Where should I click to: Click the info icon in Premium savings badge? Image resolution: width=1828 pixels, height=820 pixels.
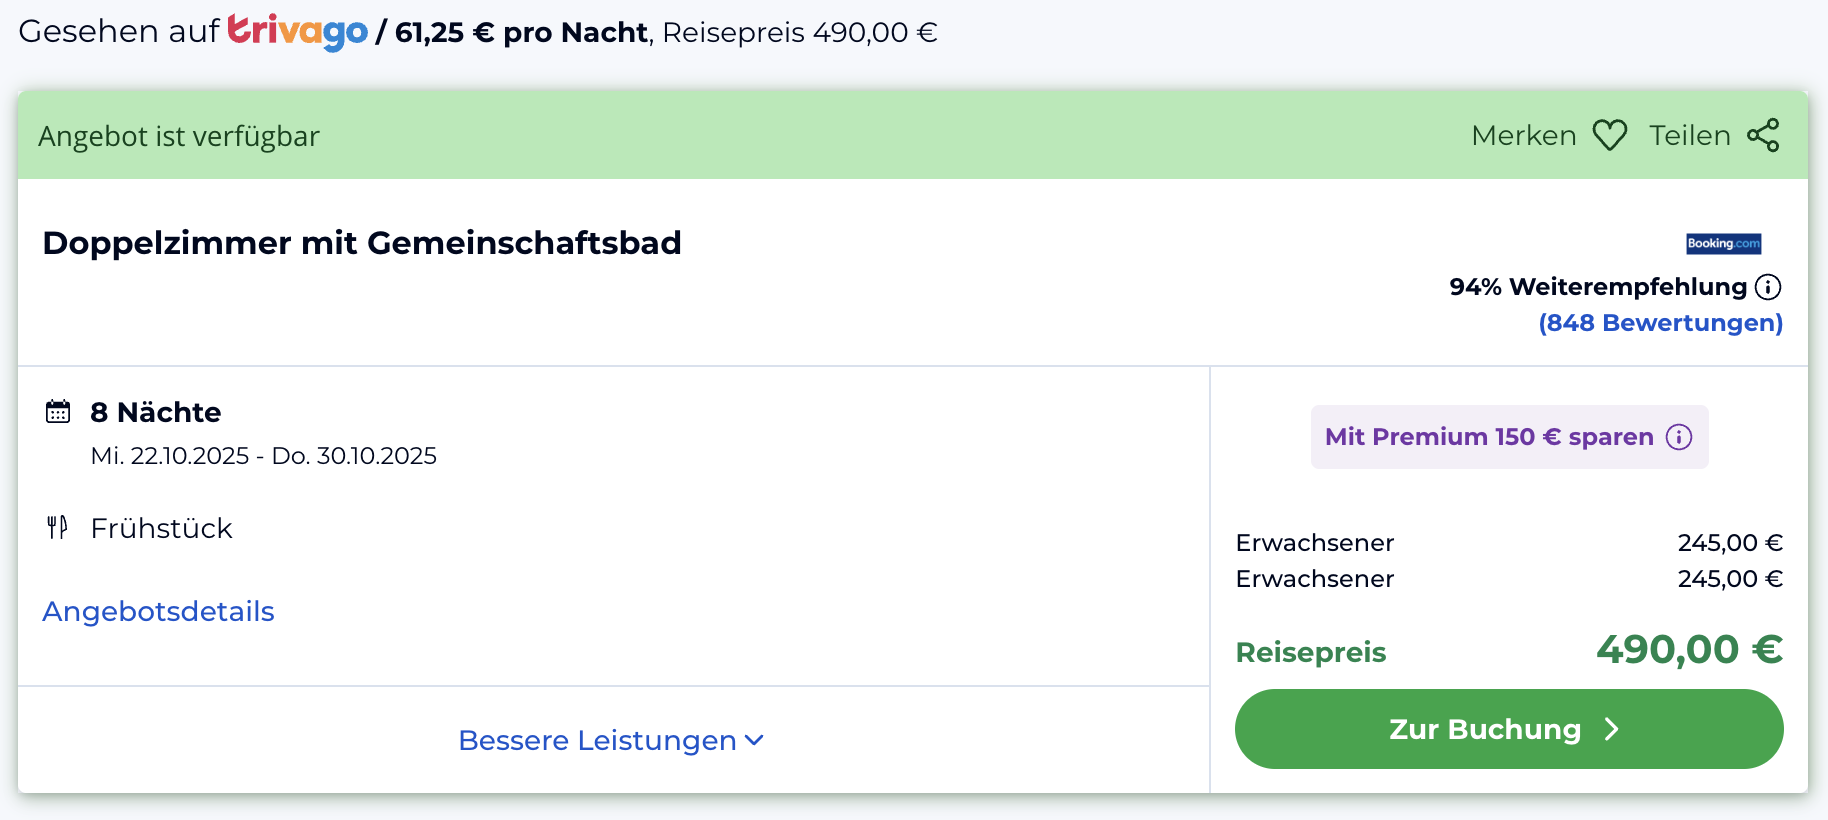pyautogui.click(x=1679, y=437)
